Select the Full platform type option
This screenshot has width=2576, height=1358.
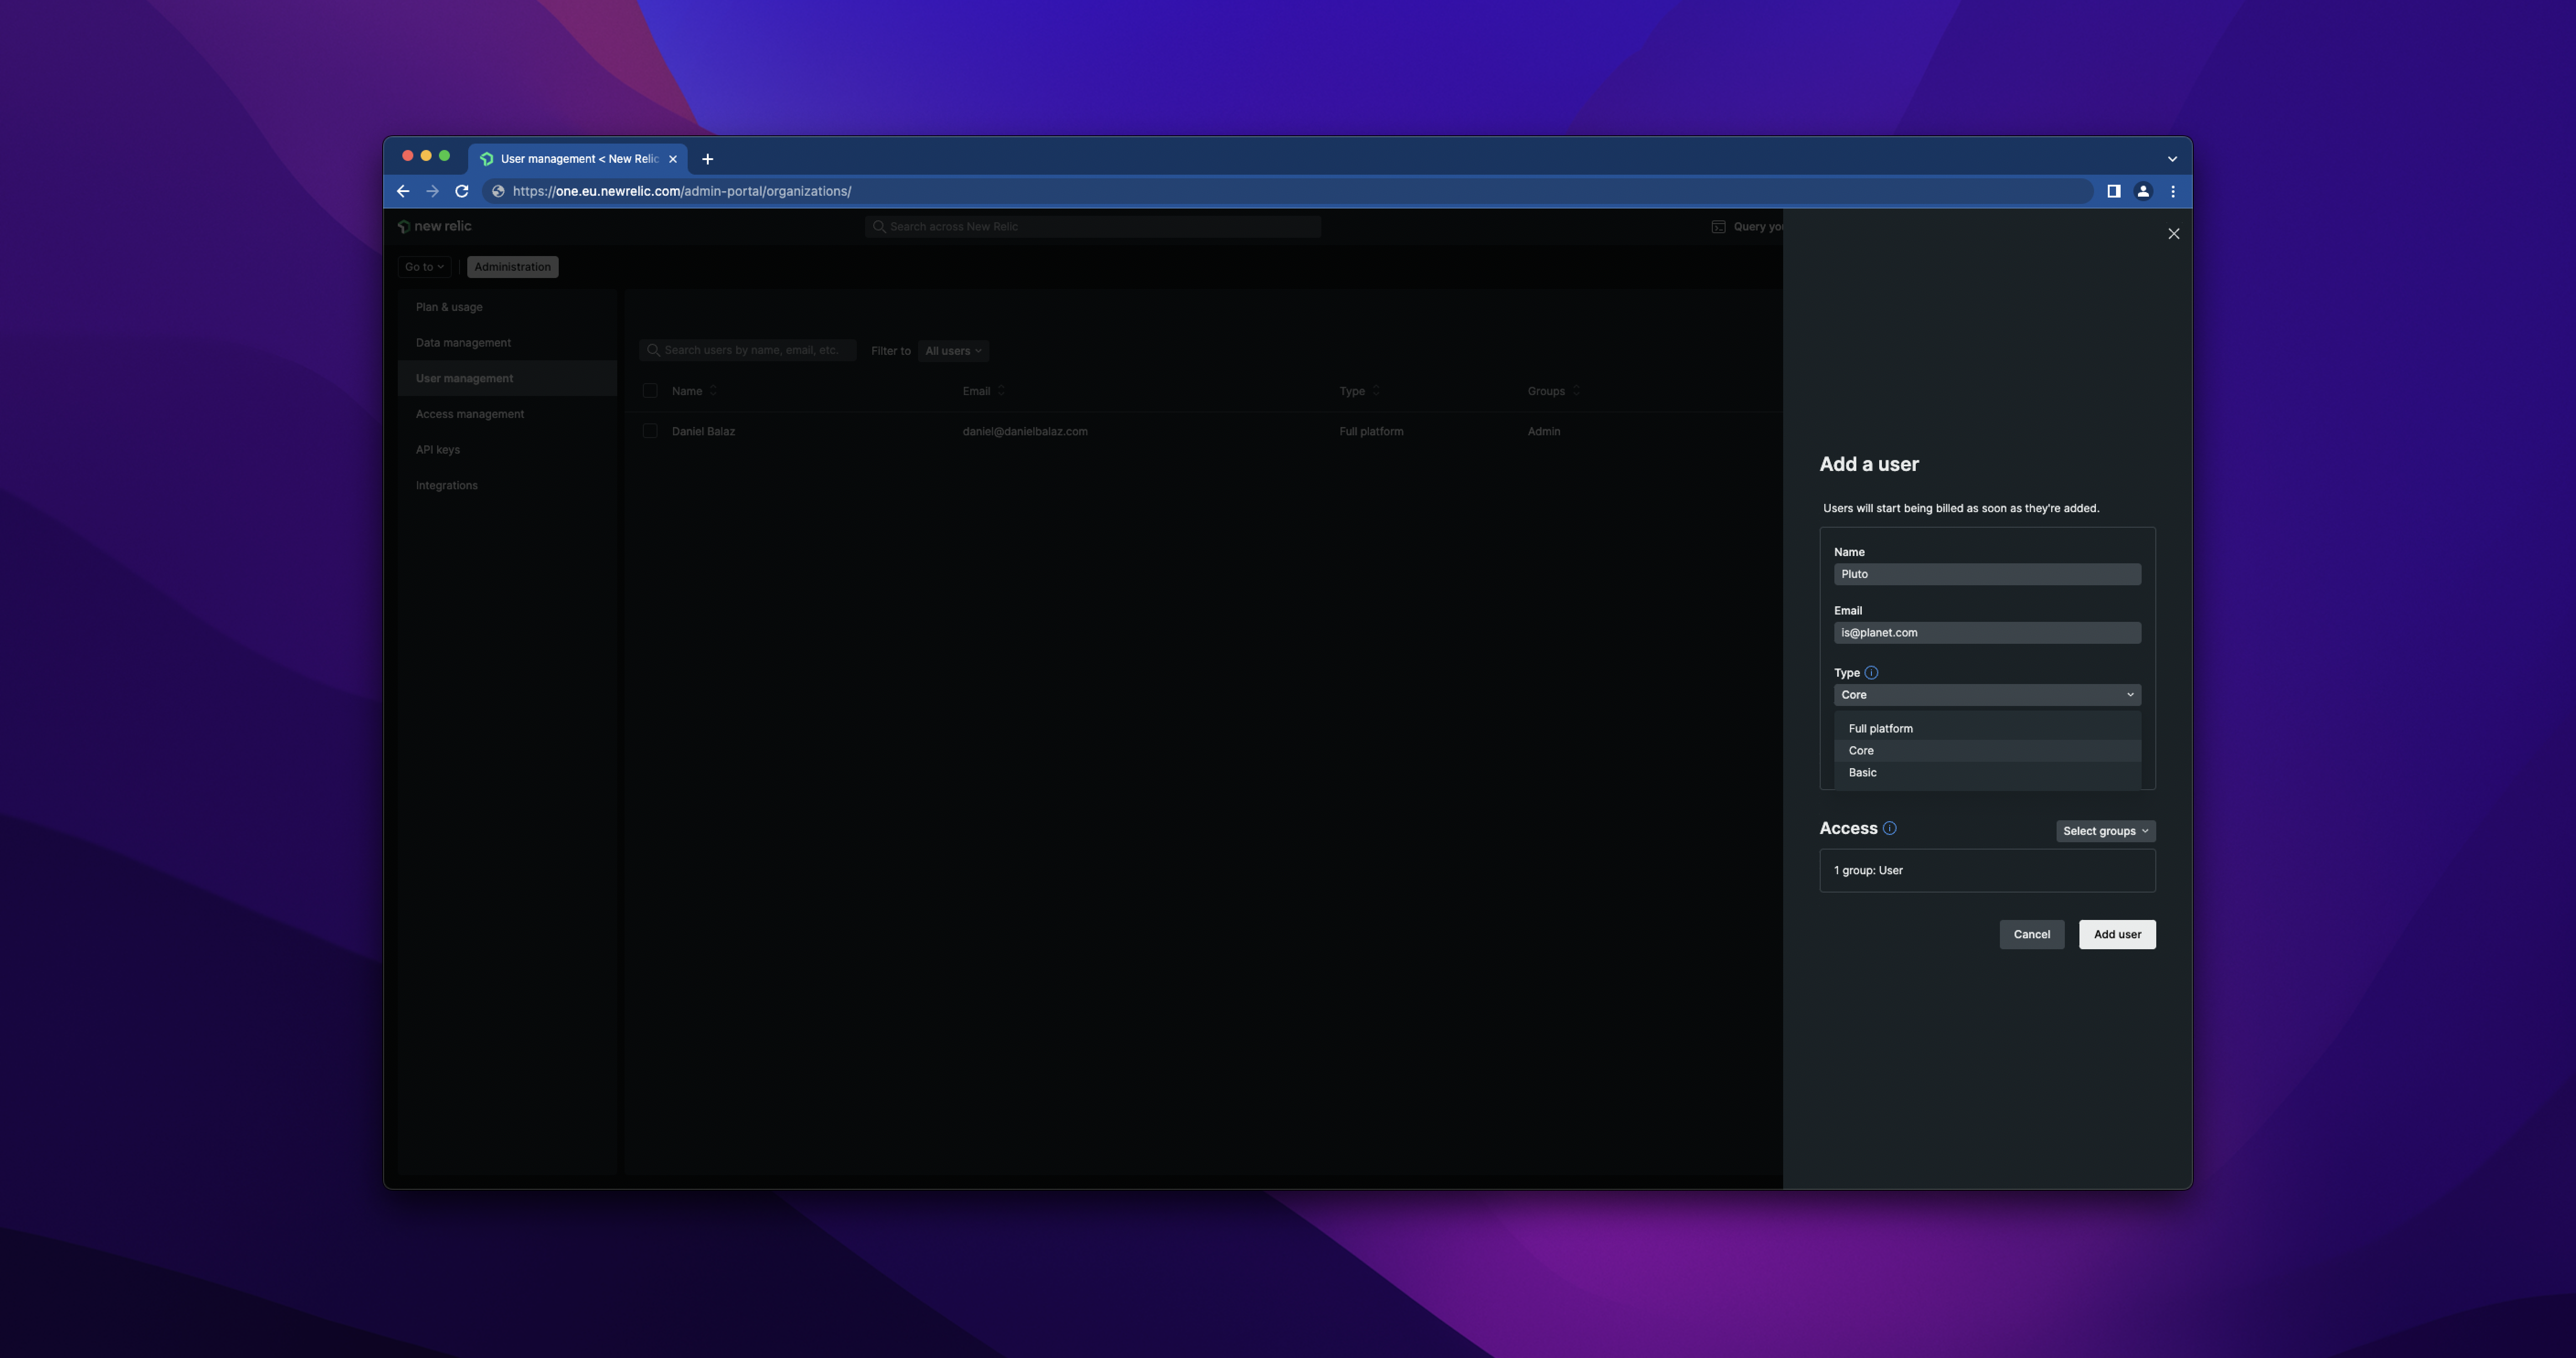coord(1880,729)
